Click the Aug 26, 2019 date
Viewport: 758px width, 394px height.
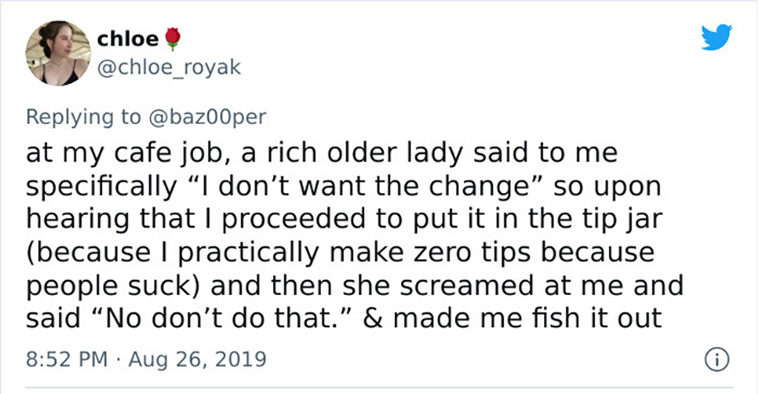click(x=197, y=359)
